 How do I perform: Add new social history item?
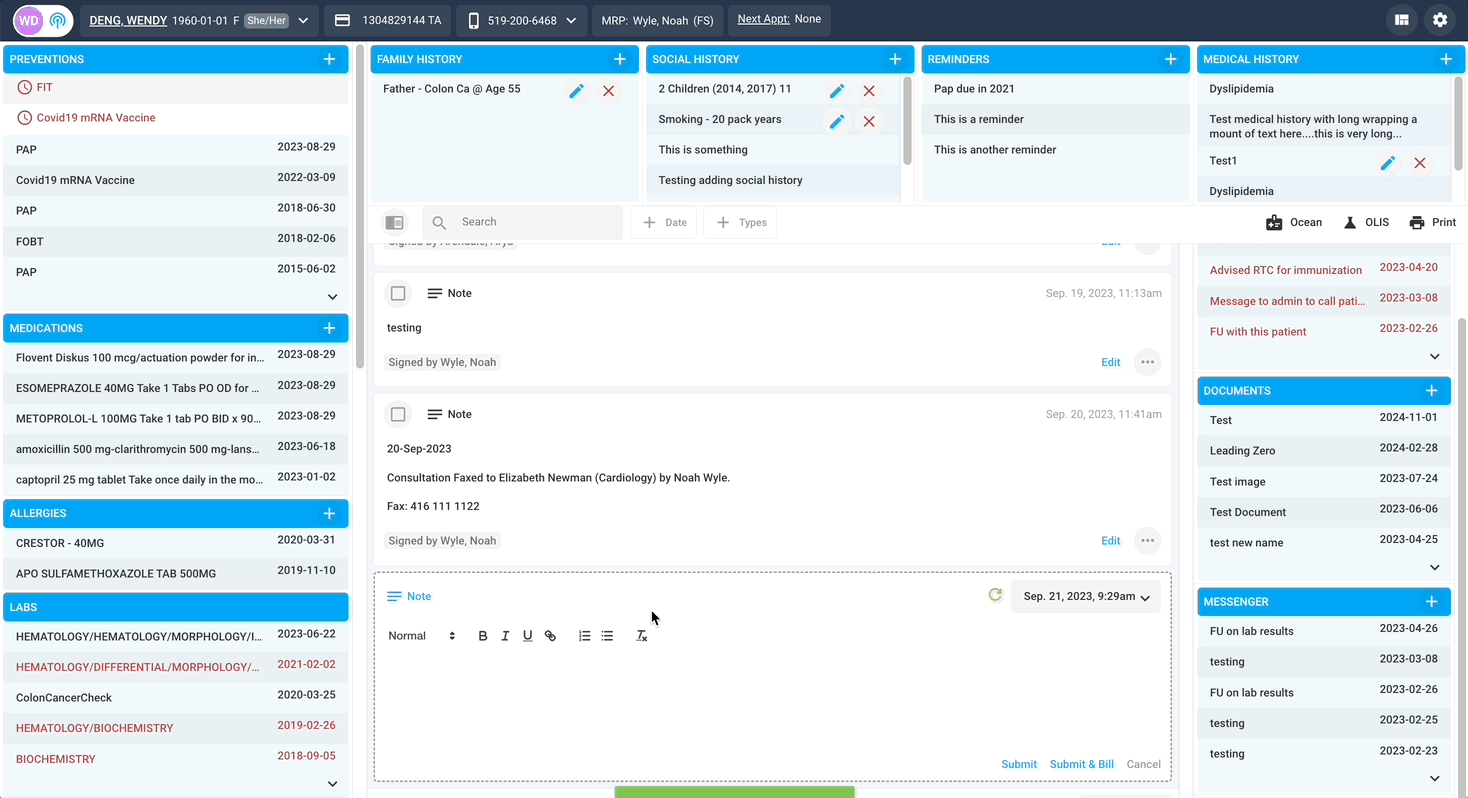[895, 59]
